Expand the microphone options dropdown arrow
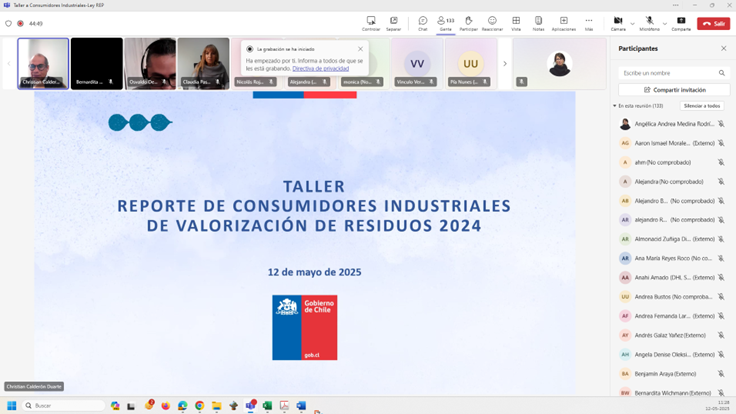This screenshot has height=414, width=736. pyautogui.click(x=664, y=22)
